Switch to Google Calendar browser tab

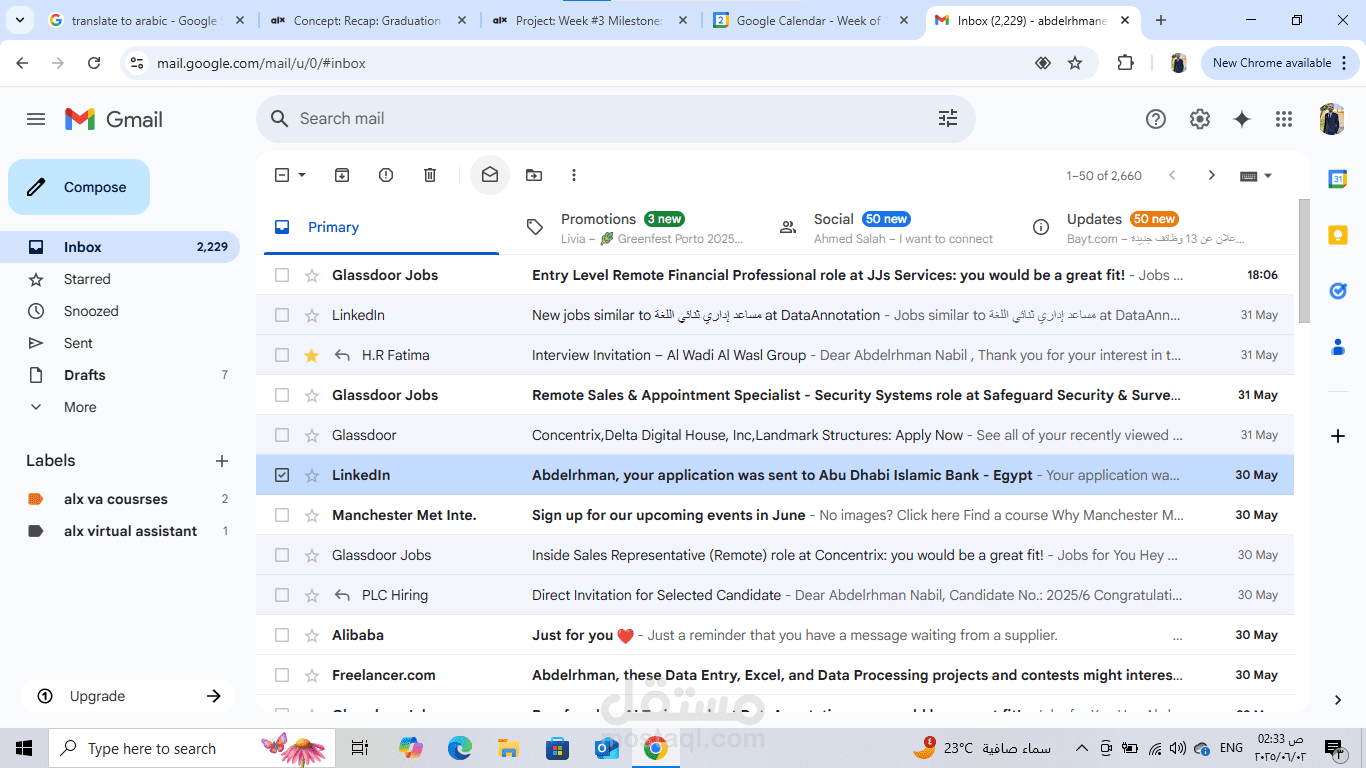click(810, 20)
